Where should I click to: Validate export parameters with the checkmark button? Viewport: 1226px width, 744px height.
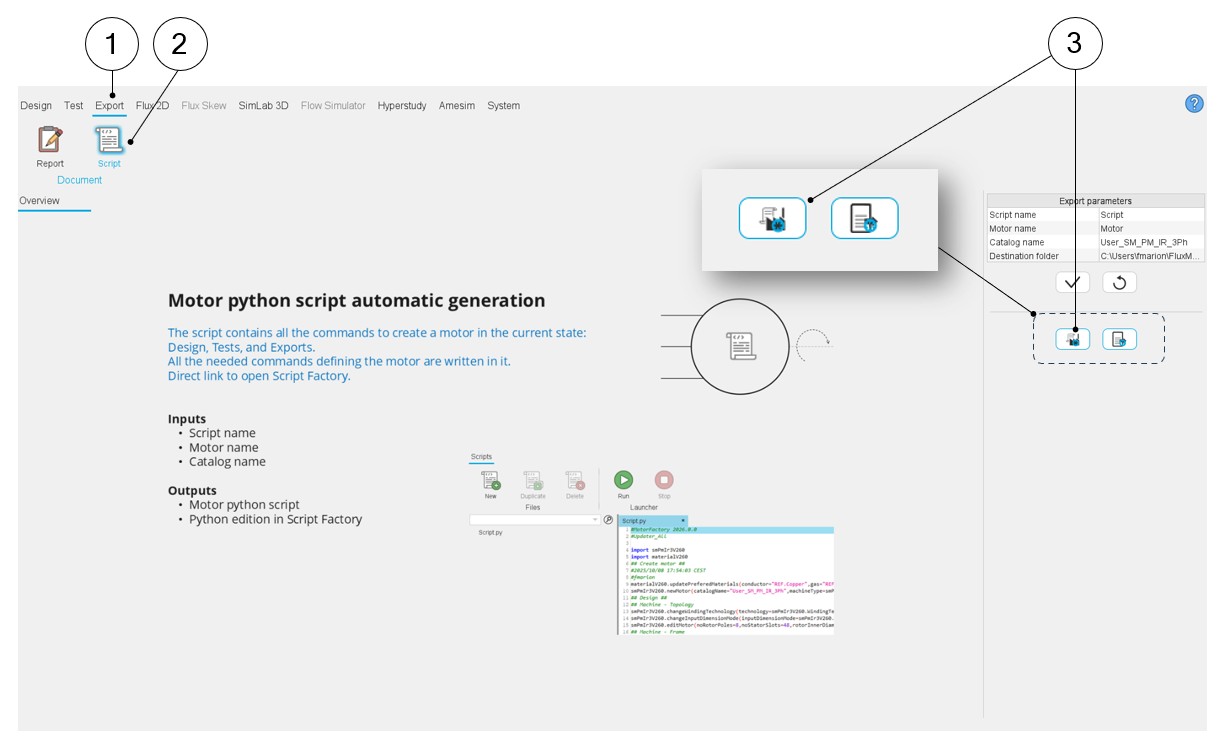[x=1073, y=282]
